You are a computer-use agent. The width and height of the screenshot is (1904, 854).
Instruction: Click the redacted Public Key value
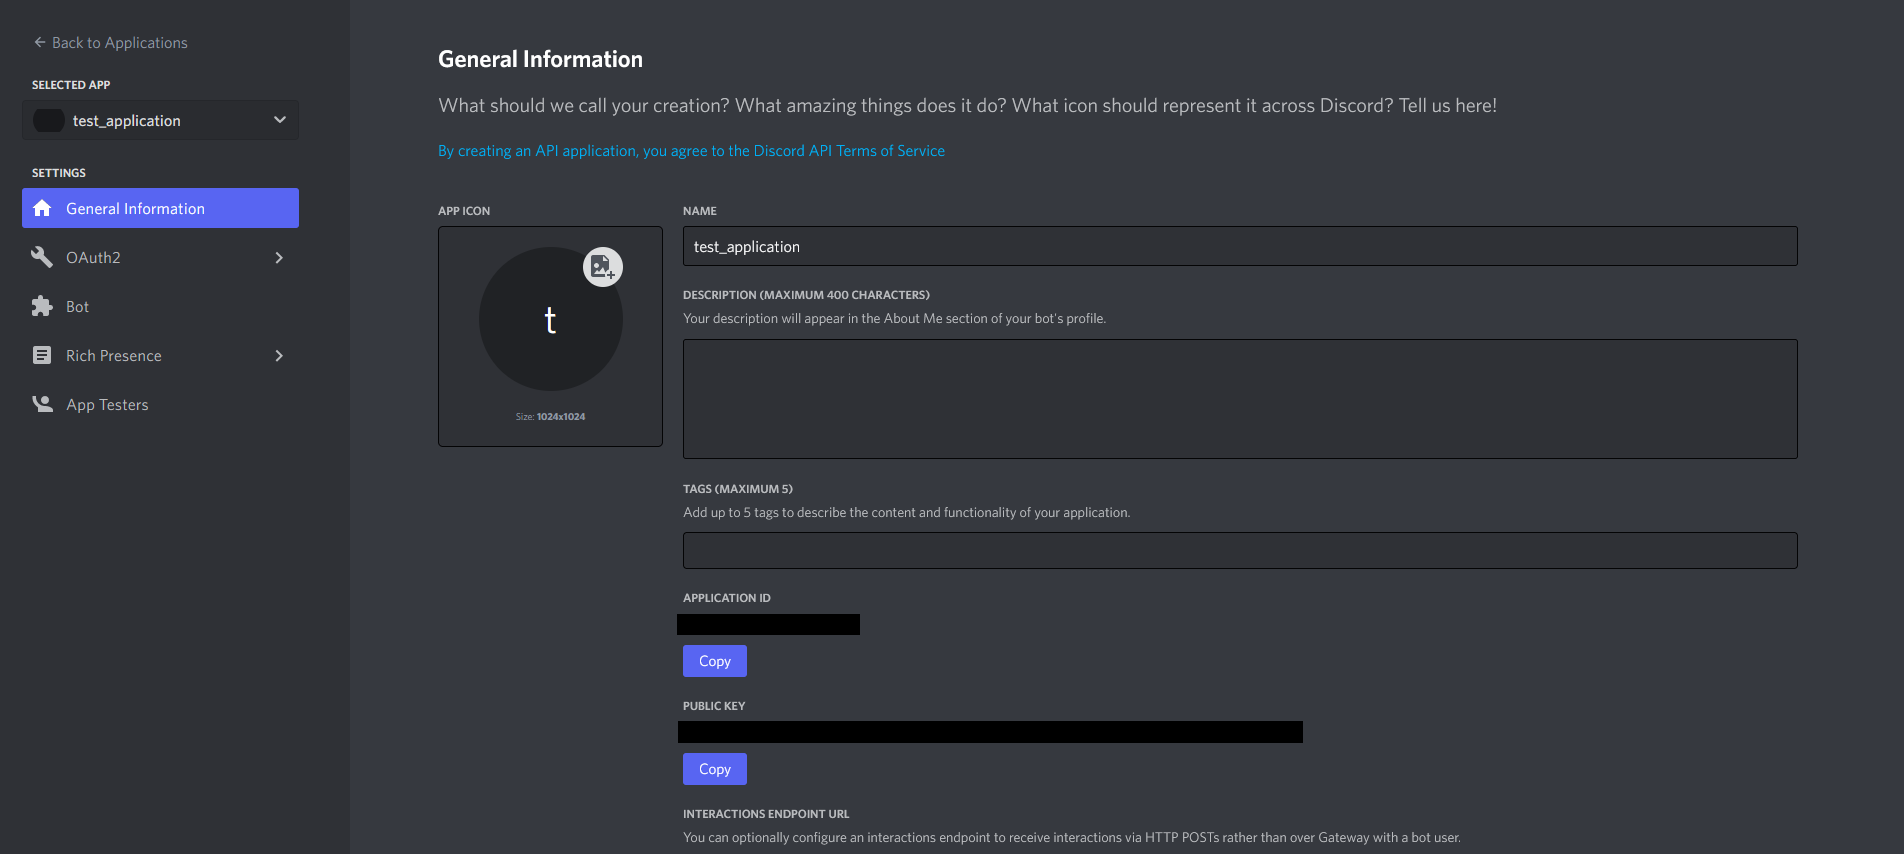pos(990,732)
